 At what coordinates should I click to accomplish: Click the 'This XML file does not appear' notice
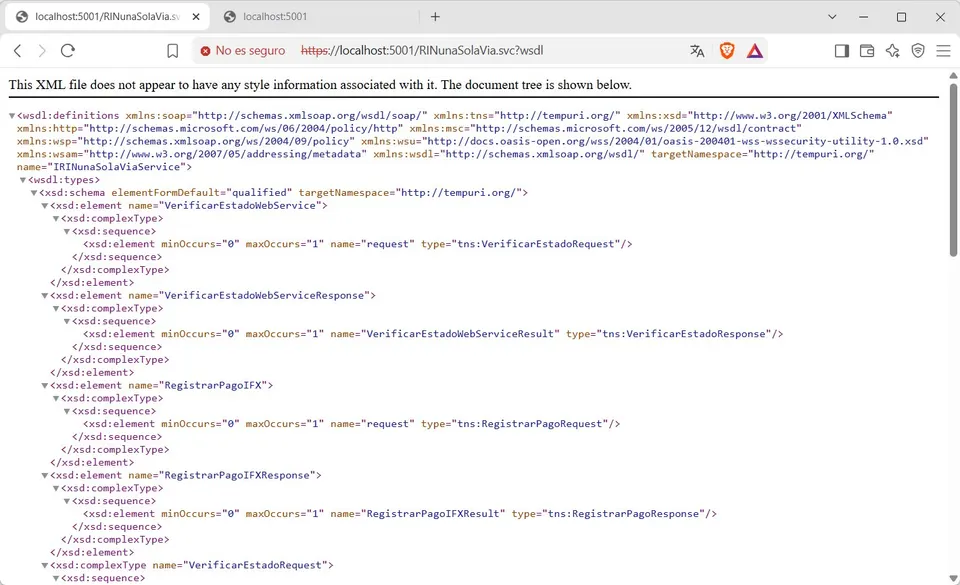pyautogui.click(x=320, y=85)
